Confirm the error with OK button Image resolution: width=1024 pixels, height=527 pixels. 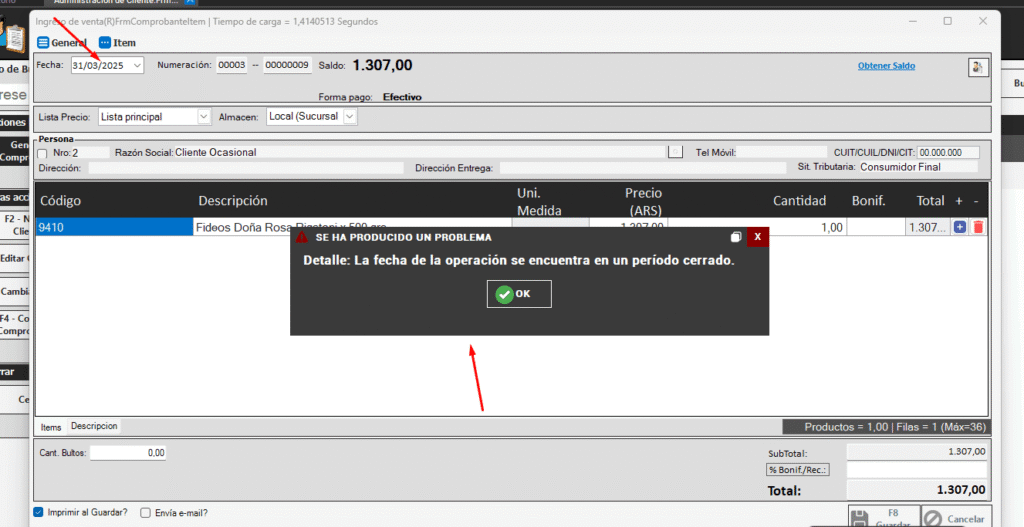(519, 294)
